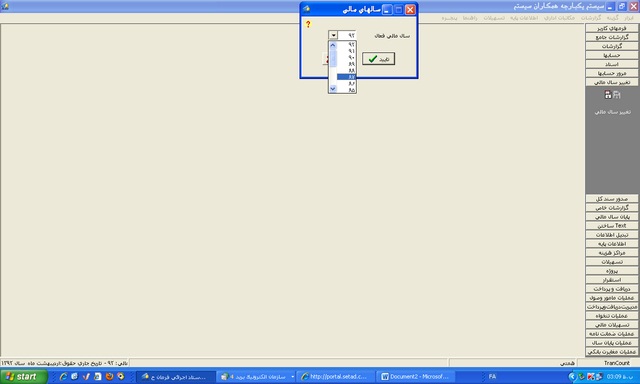Click the list scrollbar up arrow
This screenshot has height=384, width=640.
click(333, 45)
